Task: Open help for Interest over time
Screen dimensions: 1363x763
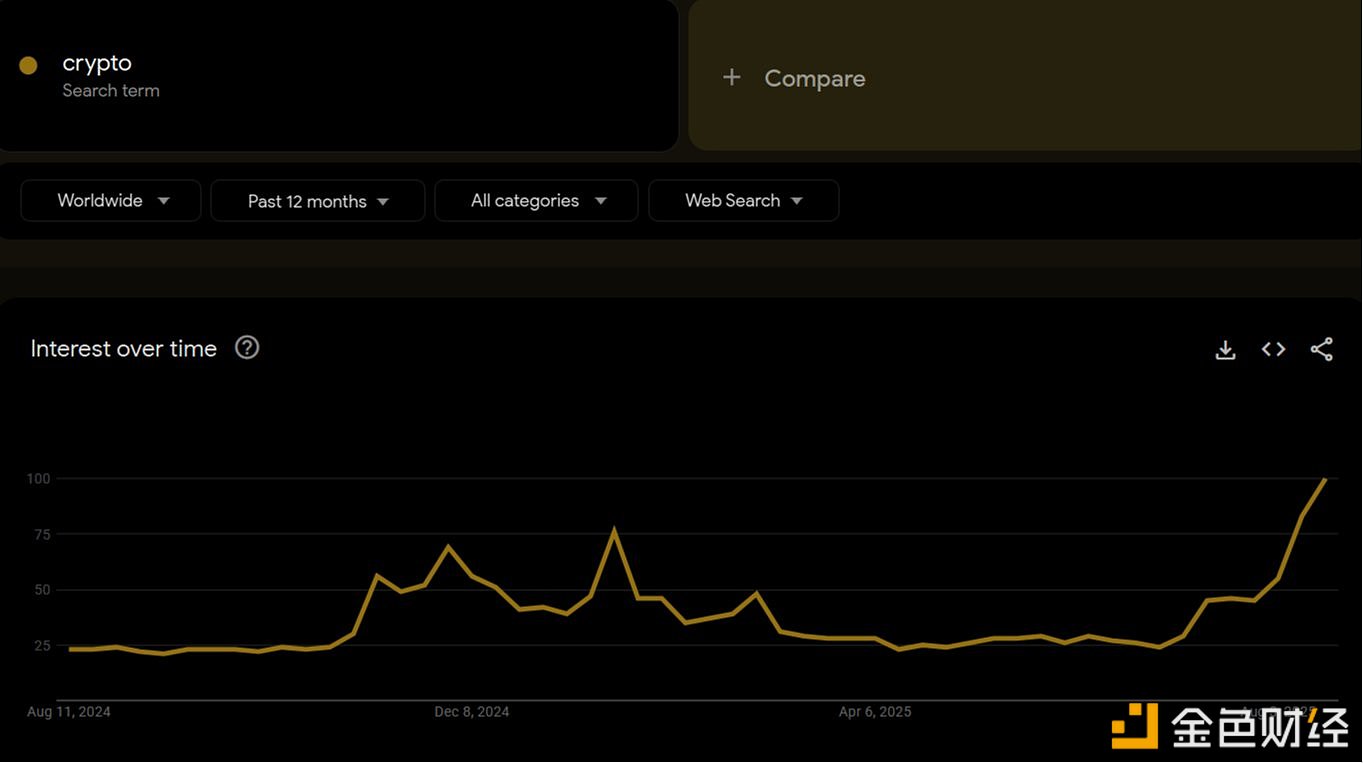Action: coord(247,348)
